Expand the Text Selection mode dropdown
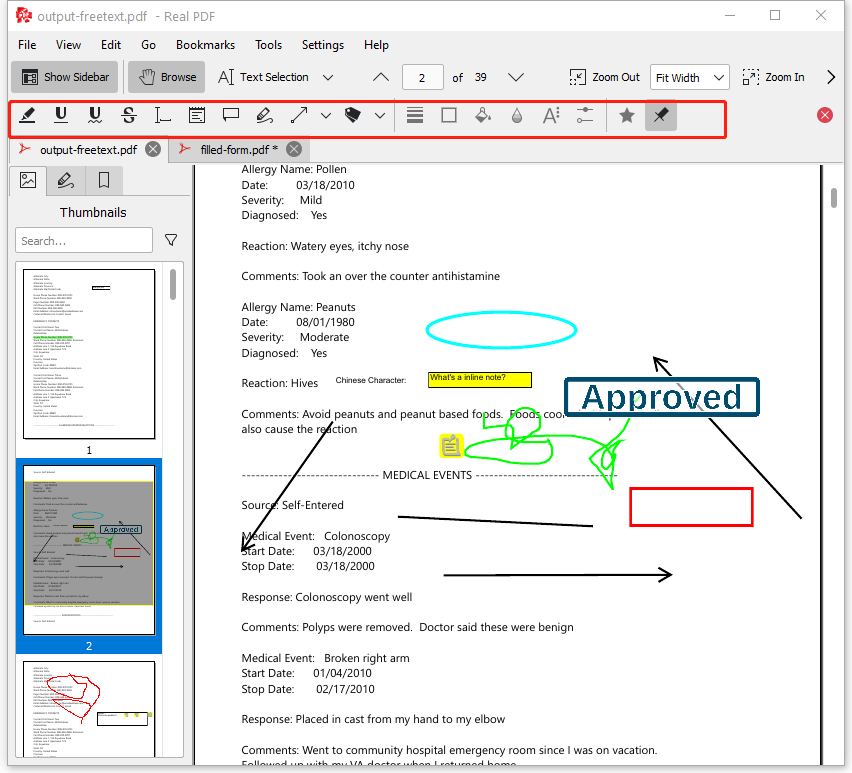This screenshot has height=773, width=852. coord(328,77)
